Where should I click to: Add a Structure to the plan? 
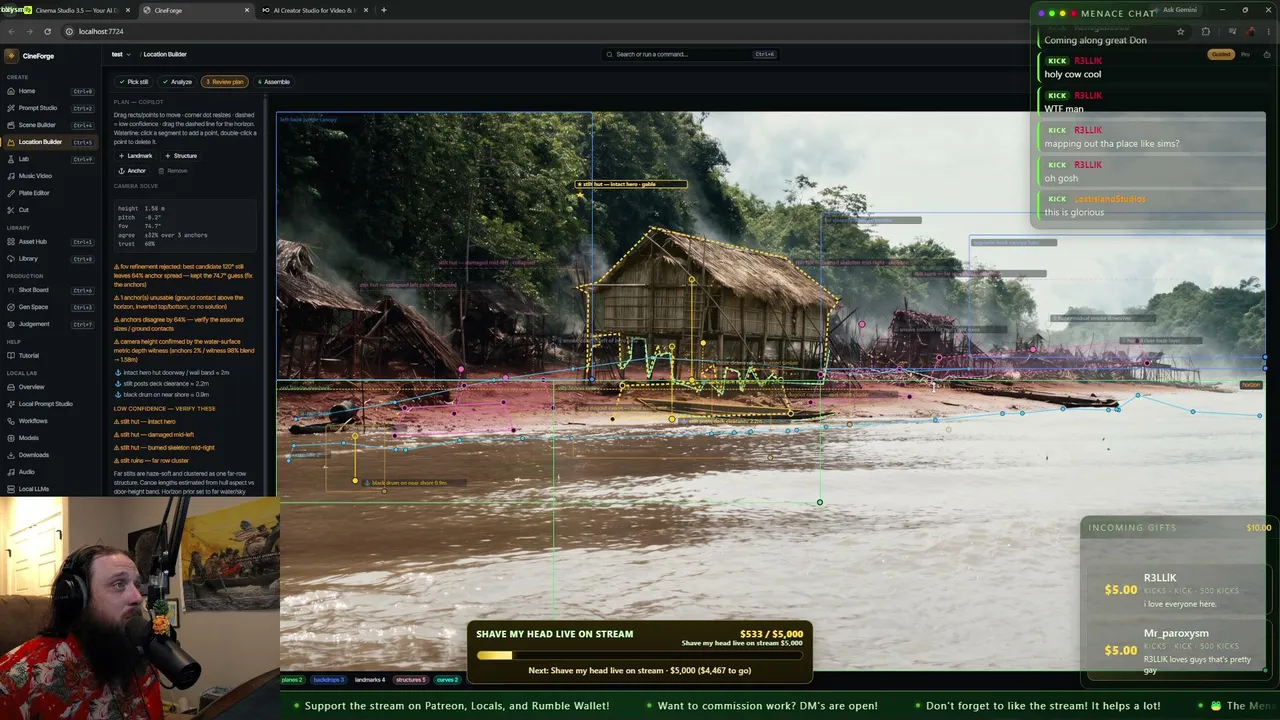click(x=182, y=156)
